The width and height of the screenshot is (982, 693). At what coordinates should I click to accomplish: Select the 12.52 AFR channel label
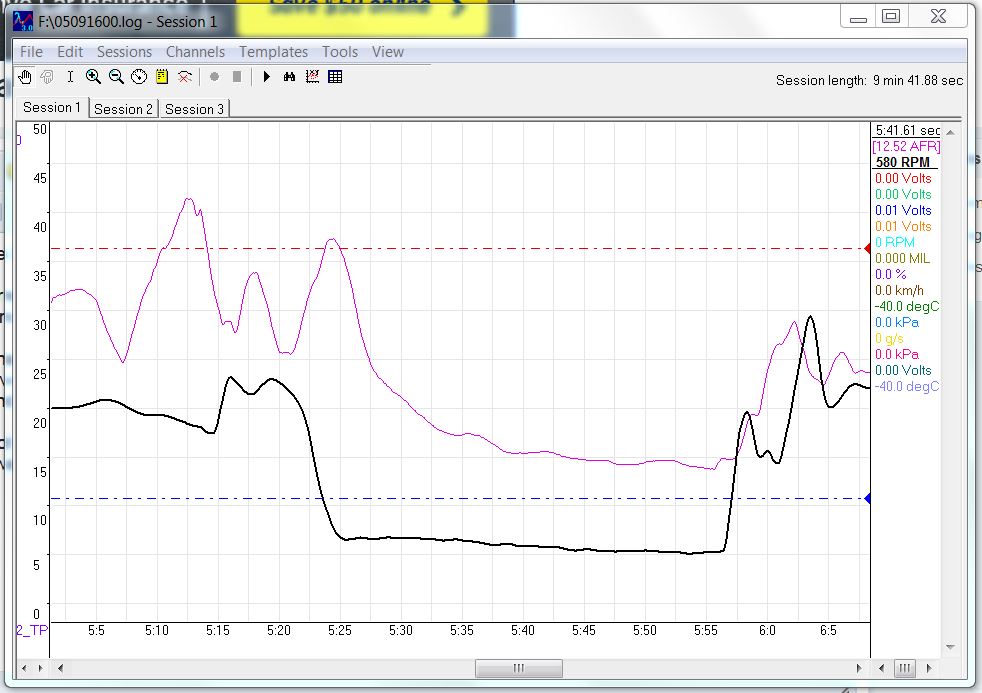[904, 146]
